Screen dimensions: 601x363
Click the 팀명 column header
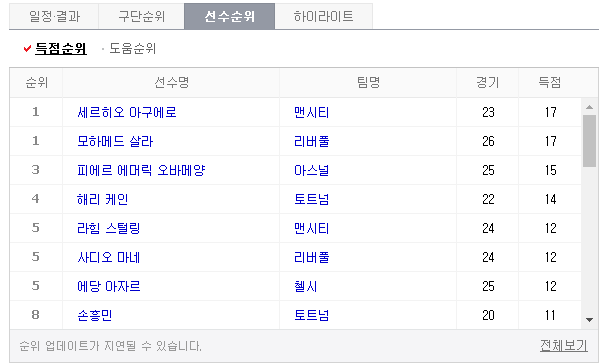pos(368,82)
